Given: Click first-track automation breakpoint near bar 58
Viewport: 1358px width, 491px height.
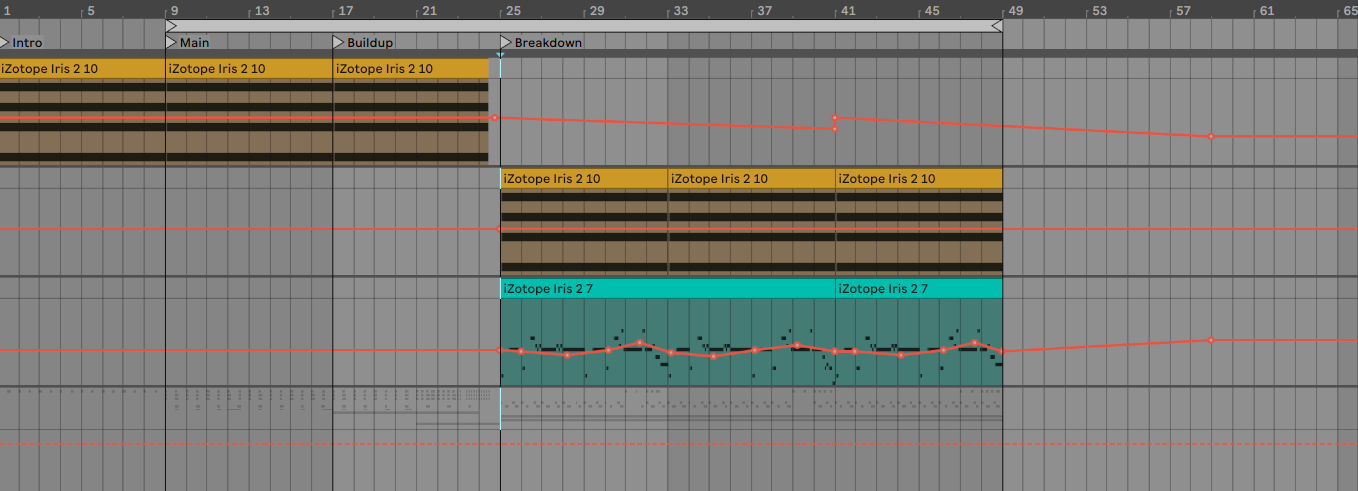Looking at the screenshot, I should click(x=1210, y=136).
